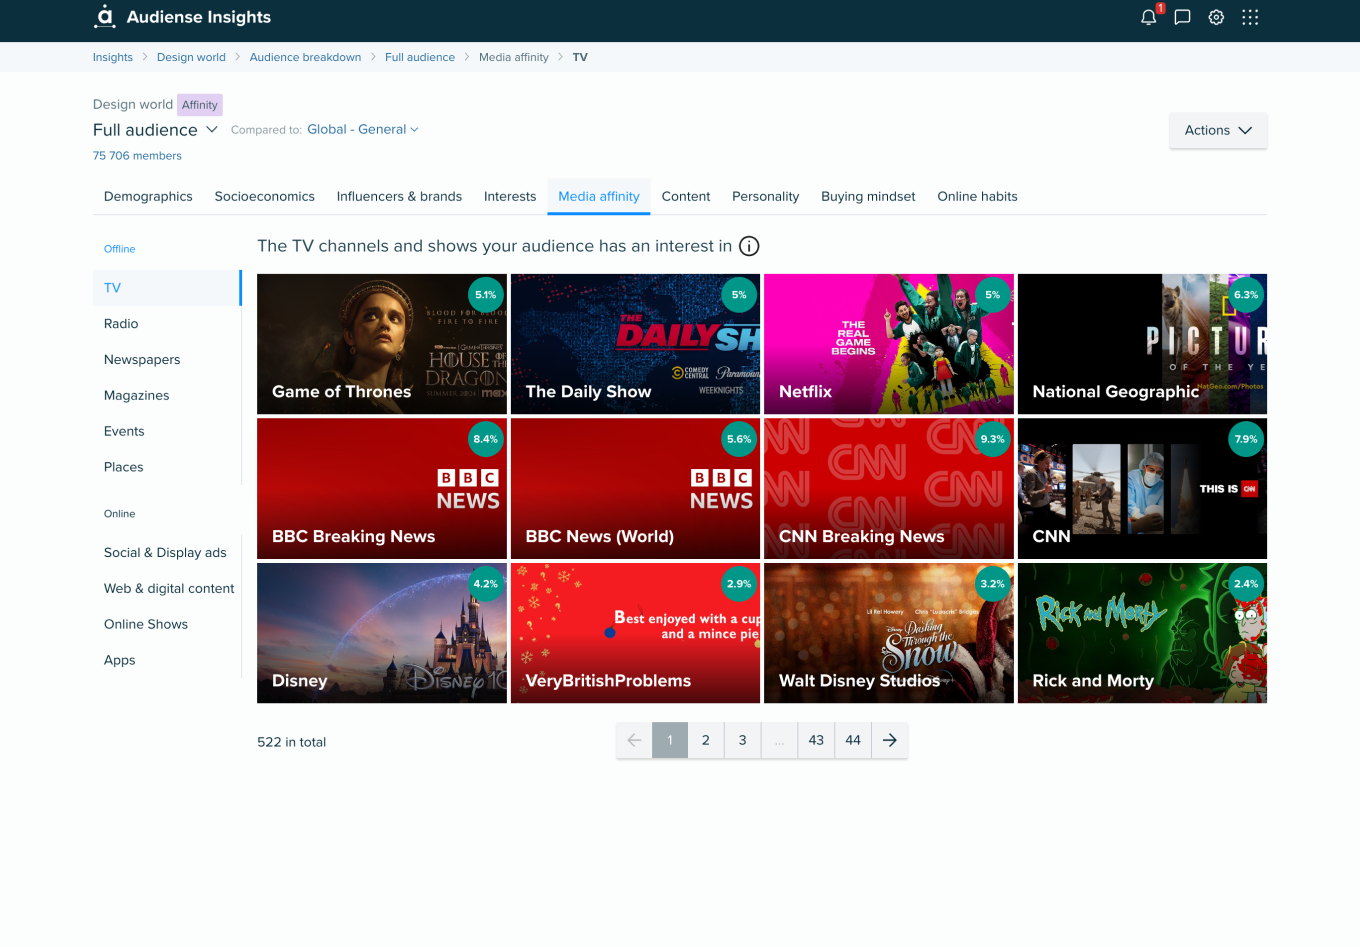This screenshot has height=947, width=1360.
Task: Click the 522 in total text
Action: [x=292, y=742]
